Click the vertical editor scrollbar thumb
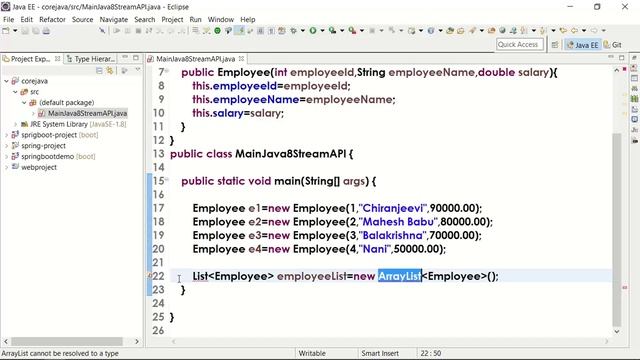The image size is (640, 360). (617, 230)
